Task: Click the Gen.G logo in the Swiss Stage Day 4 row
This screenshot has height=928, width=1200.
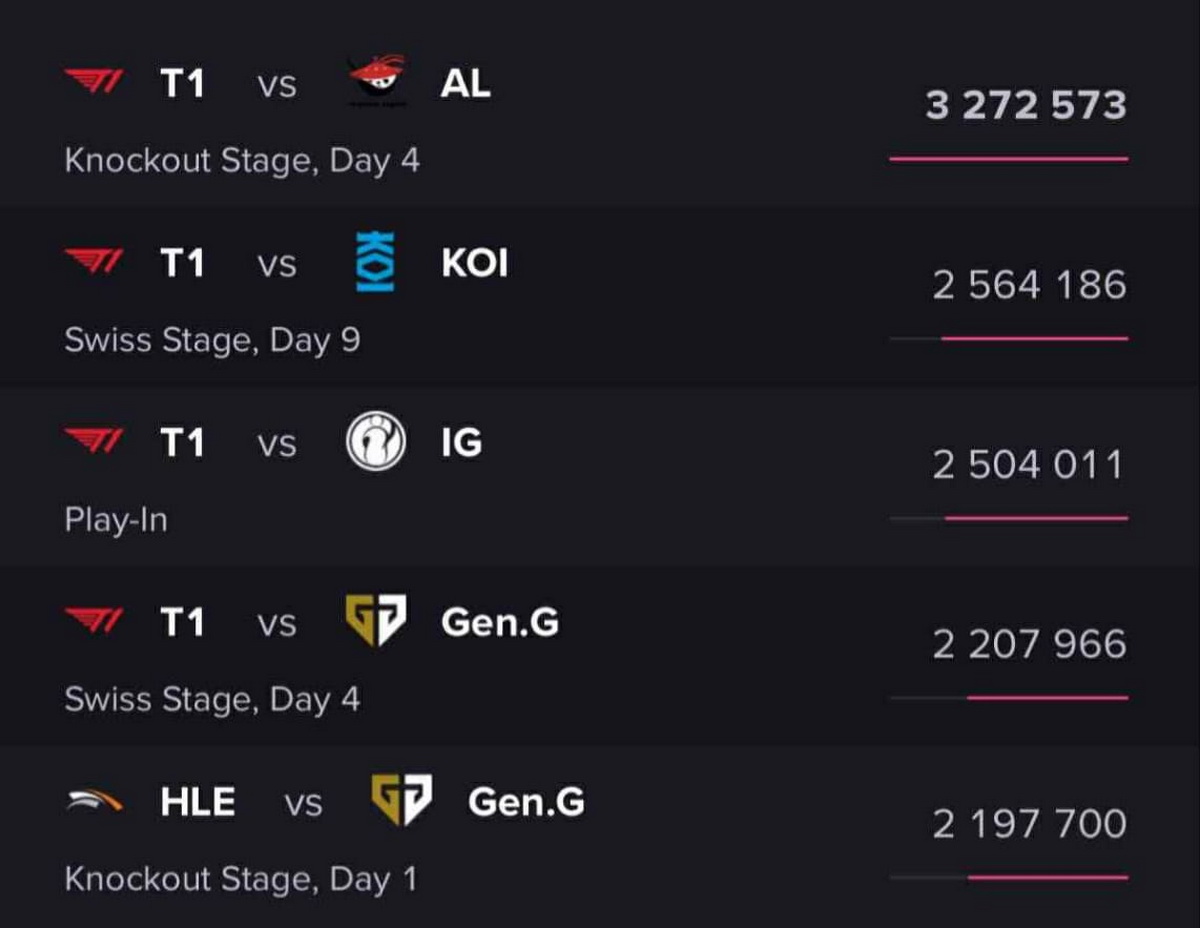Action: (x=375, y=621)
